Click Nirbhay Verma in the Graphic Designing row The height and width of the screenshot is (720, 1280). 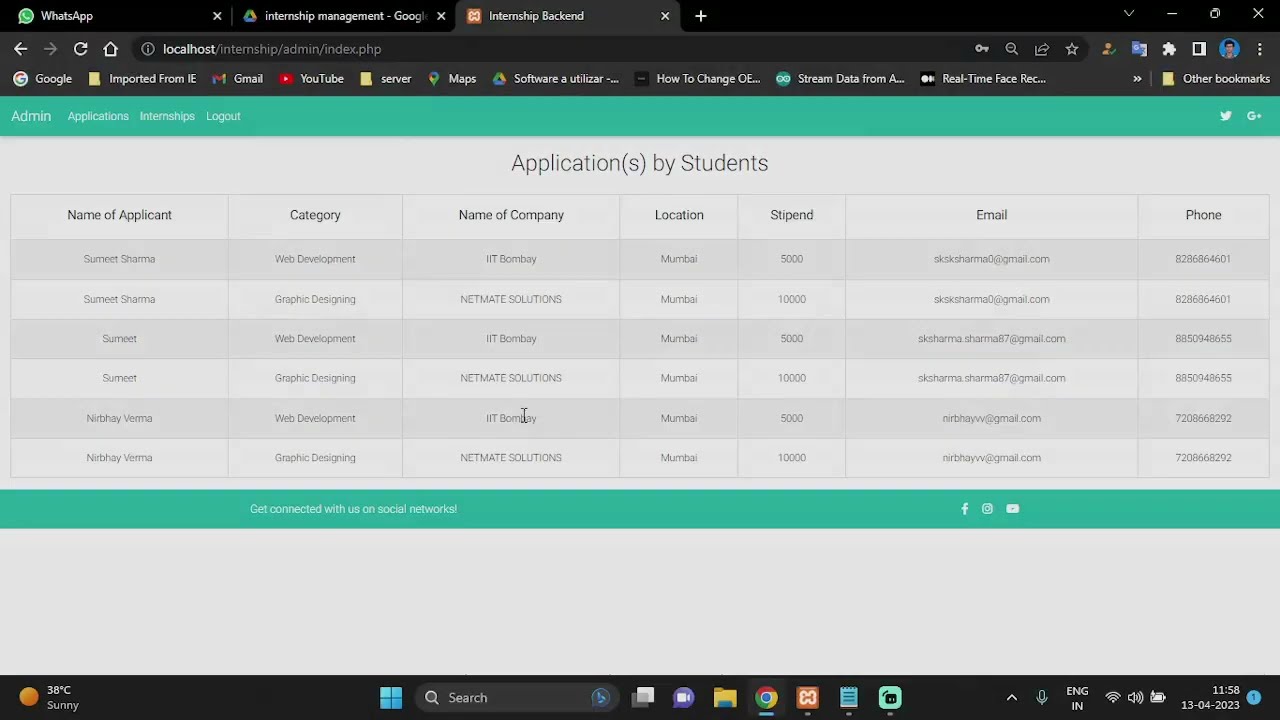click(x=119, y=458)
